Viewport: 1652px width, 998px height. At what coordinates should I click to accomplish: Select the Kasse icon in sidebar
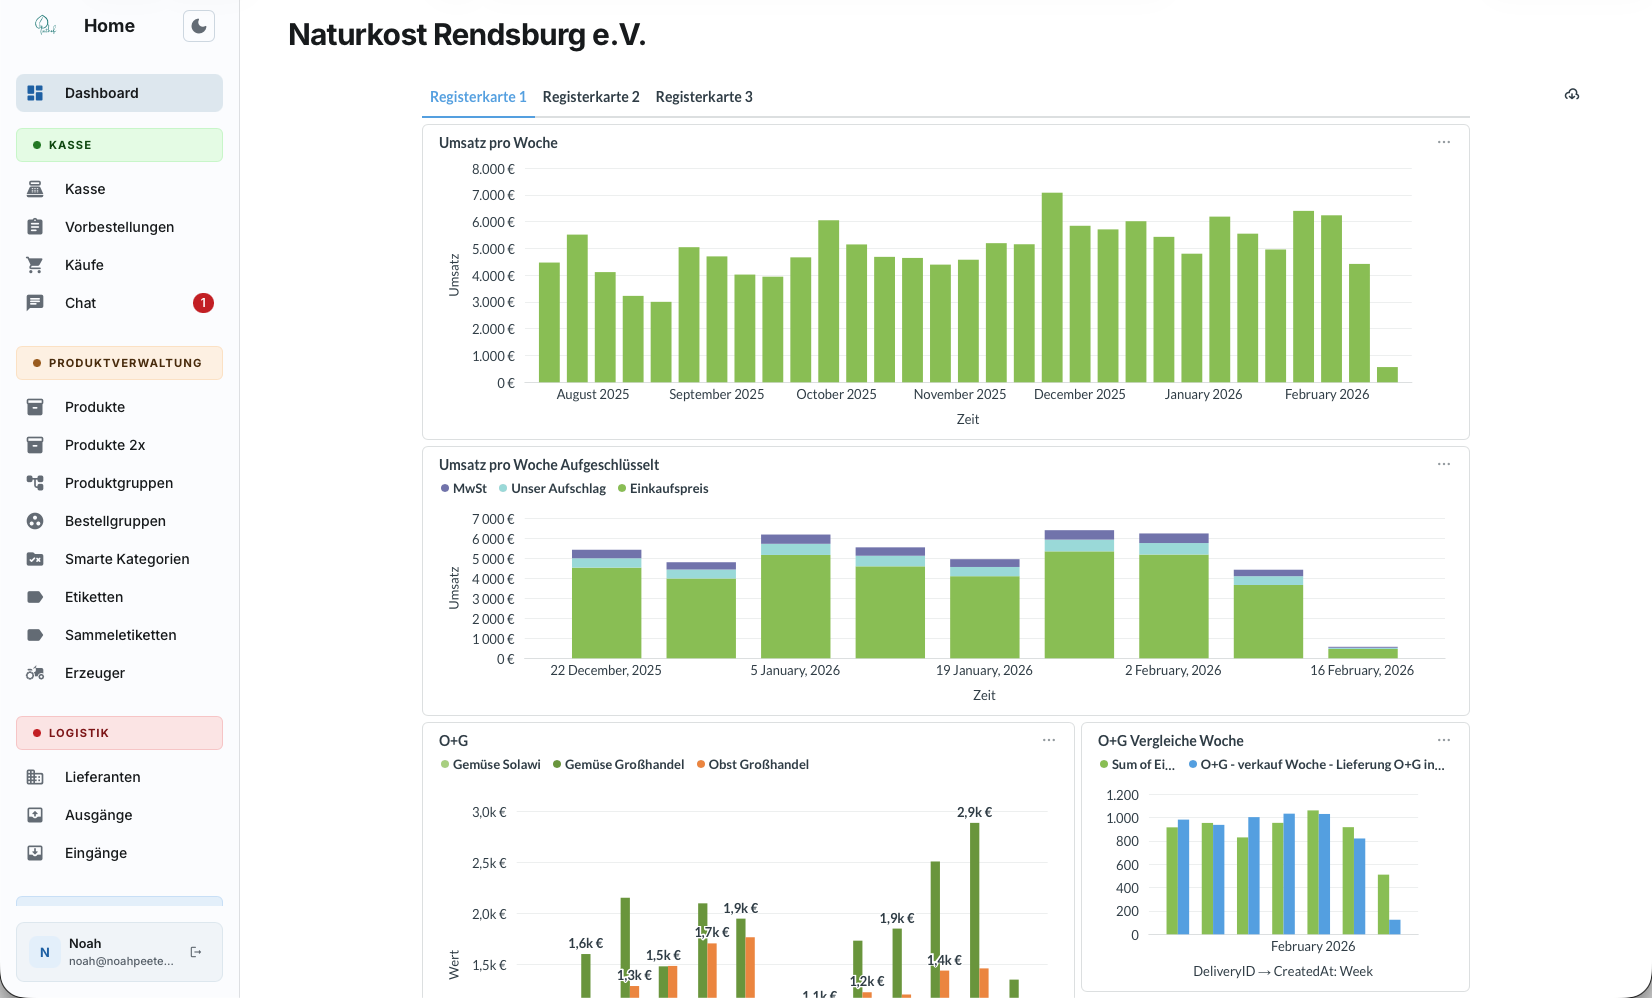click(34, 188)
